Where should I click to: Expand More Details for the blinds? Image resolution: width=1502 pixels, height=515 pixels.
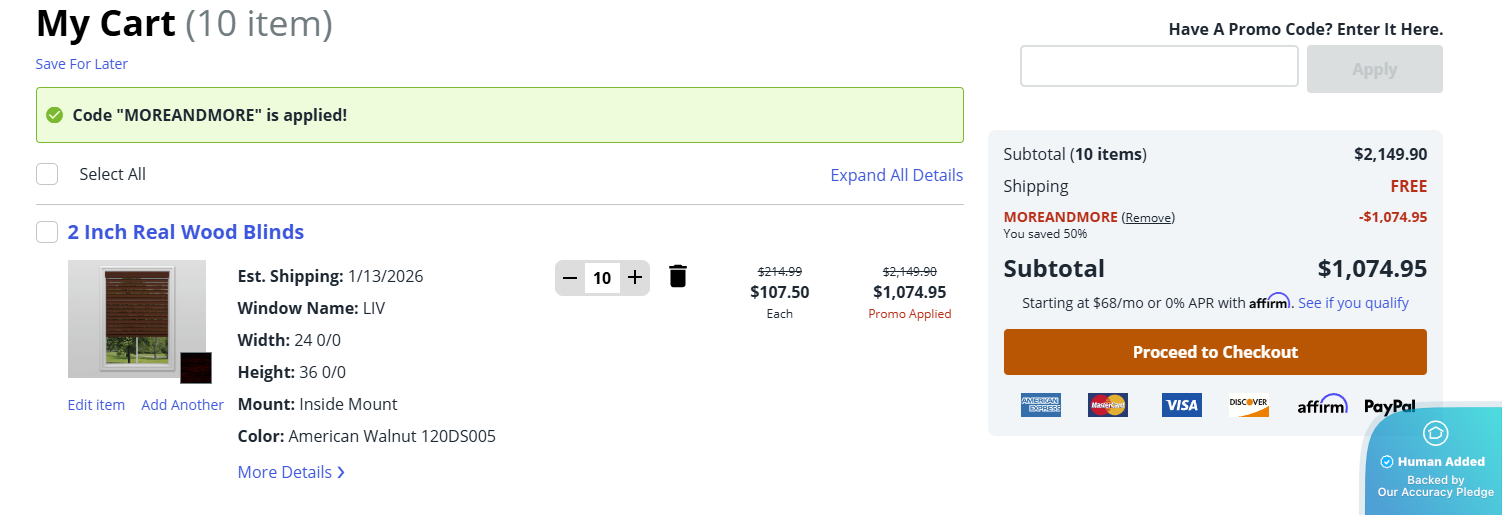pos(291,472)
